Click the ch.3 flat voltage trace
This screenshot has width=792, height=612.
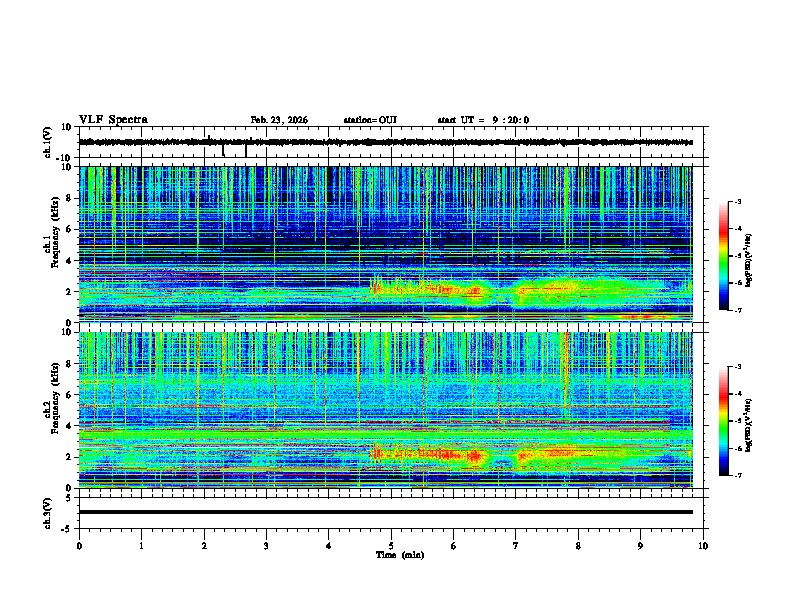tap(385, 512)
